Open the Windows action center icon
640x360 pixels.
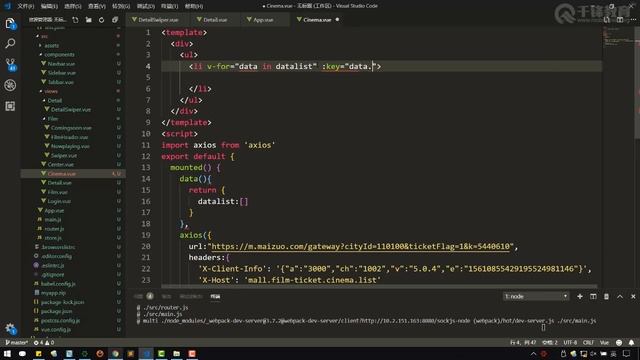627,354
